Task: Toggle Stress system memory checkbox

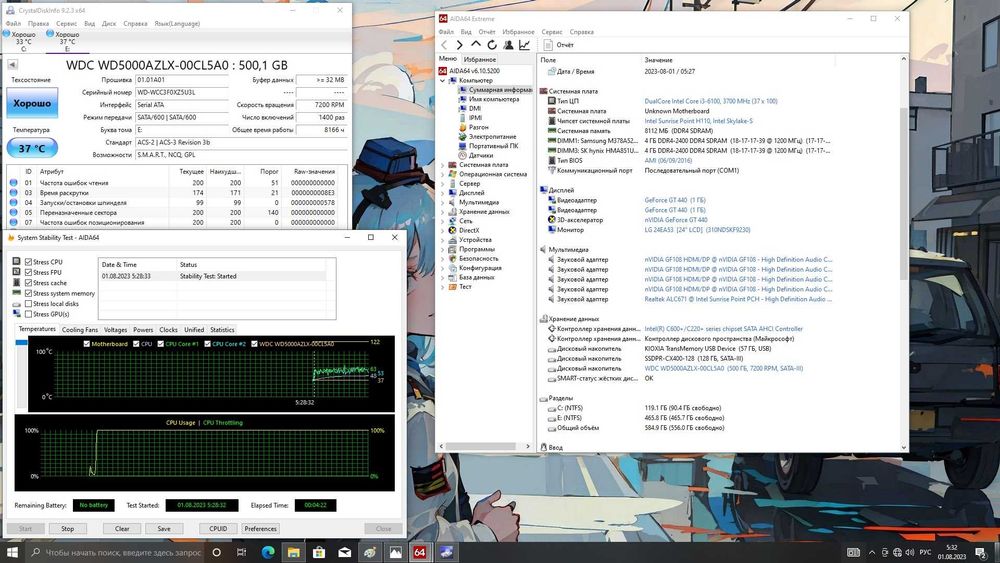Action: [x=29, y=293]
